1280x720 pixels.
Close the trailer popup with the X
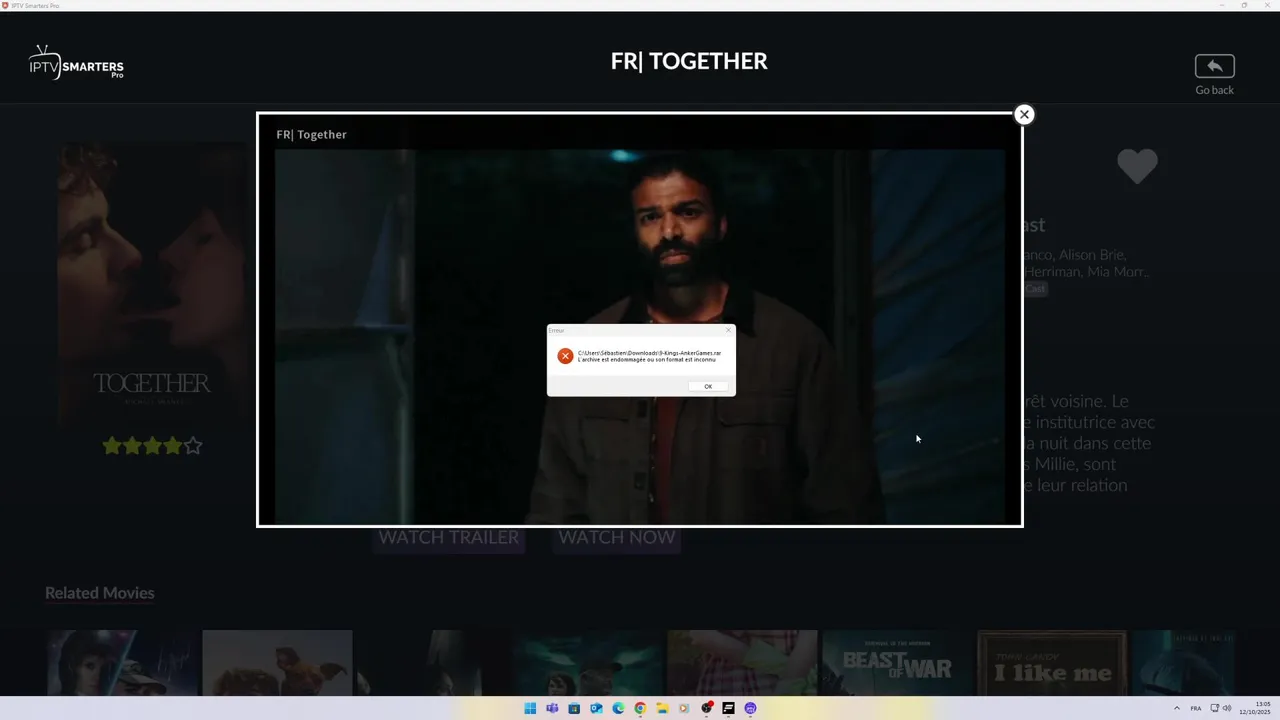(1023, 114)
